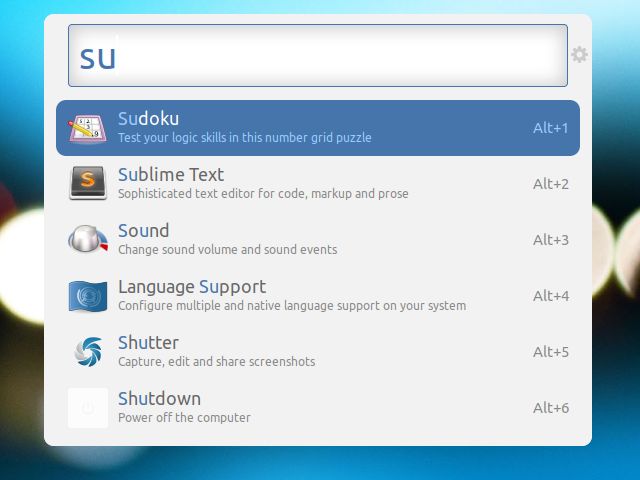The height and width of the screenshot is (480, 640).
Task: Click "Power off the computer" description
Action: pyautogui.click(x=184, y=418)
